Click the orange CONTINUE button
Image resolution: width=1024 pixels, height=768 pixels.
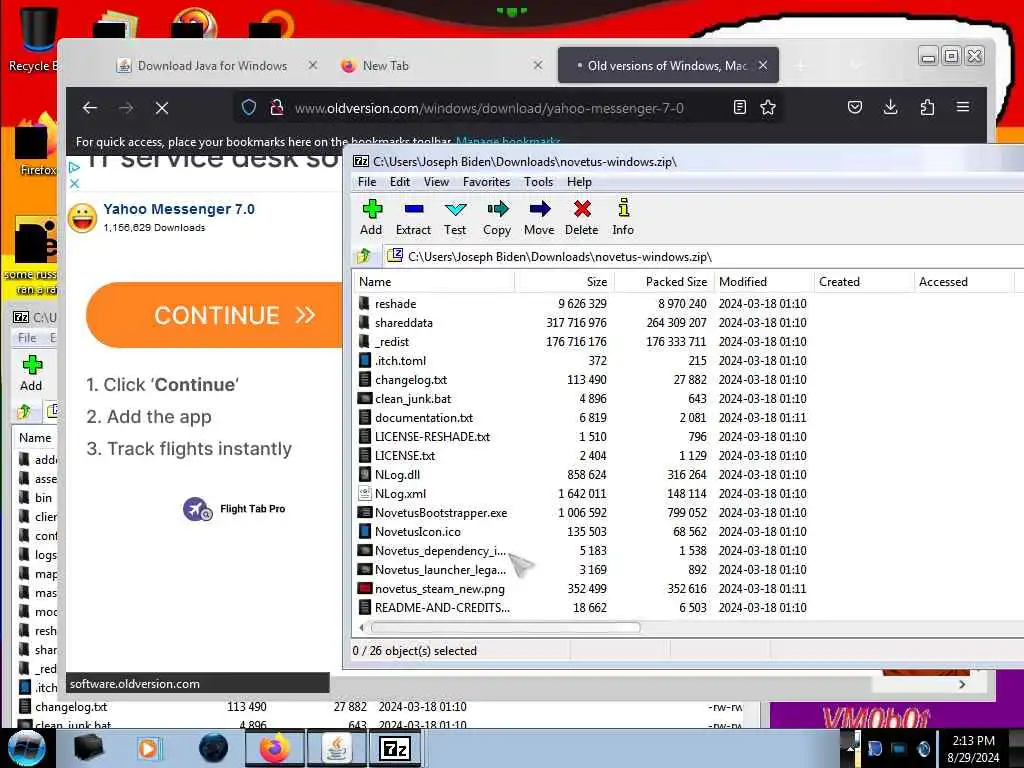216,315
